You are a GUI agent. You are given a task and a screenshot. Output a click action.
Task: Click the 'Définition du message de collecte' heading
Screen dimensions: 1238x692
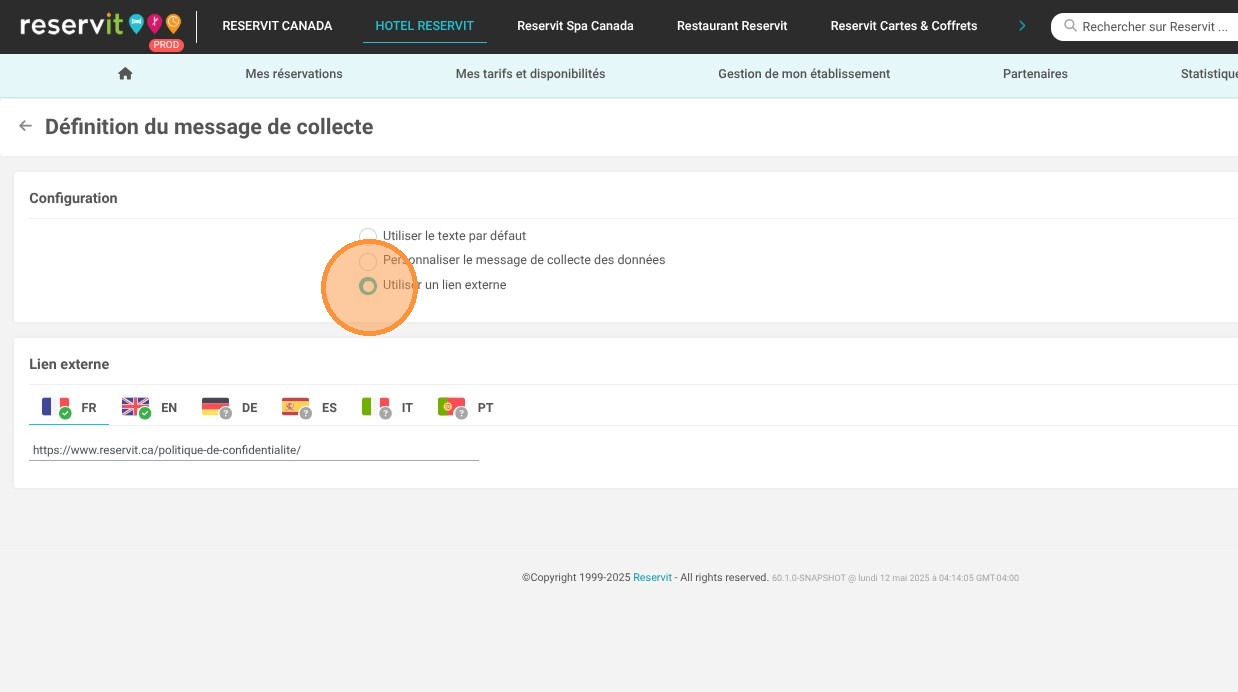[209, 127]
